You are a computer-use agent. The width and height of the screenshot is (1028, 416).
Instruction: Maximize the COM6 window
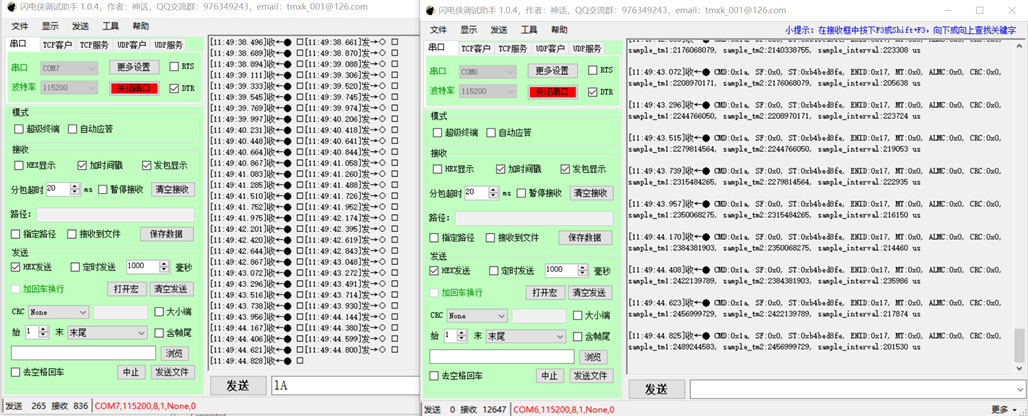[x=979, y=10]
